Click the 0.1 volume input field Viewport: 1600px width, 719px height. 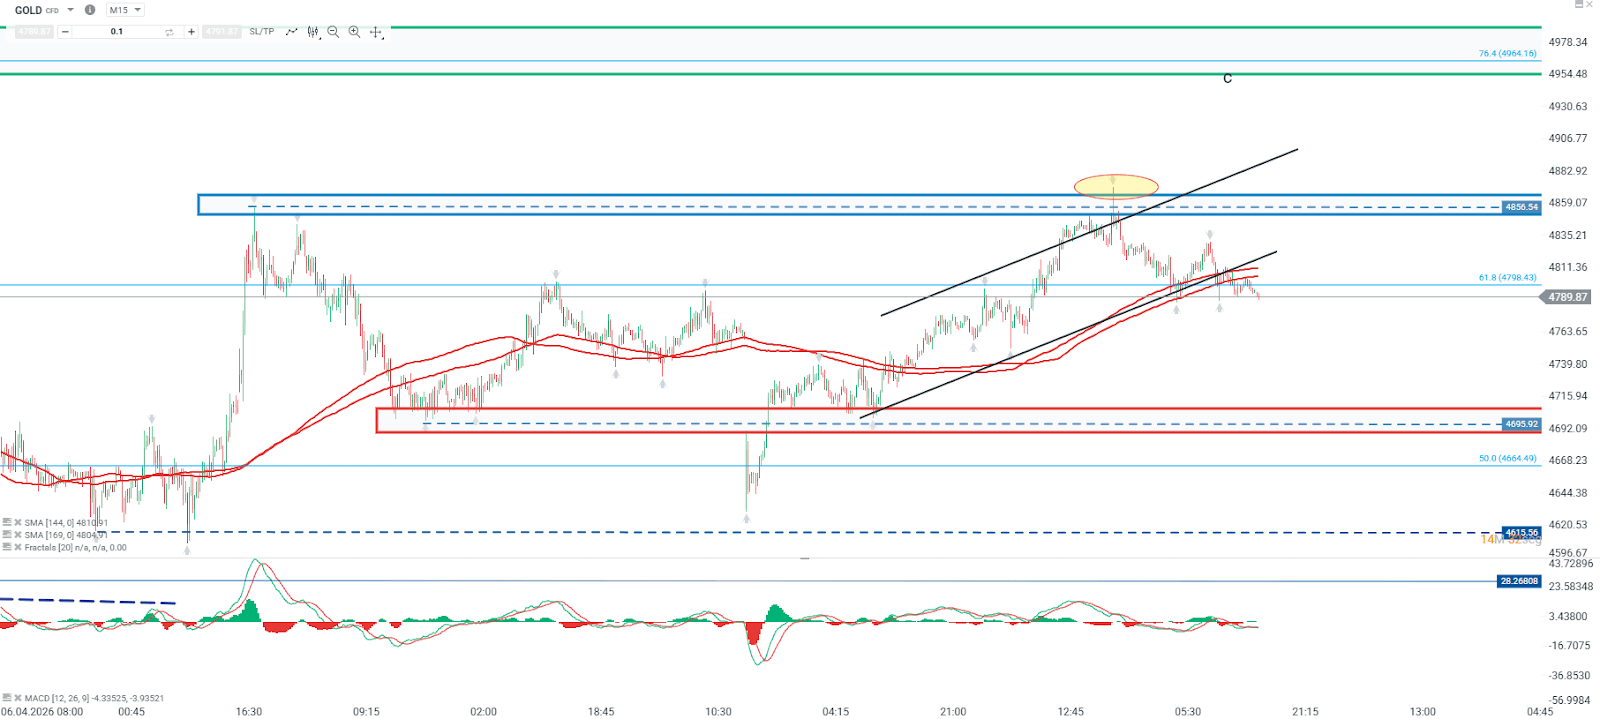[117, 32]
